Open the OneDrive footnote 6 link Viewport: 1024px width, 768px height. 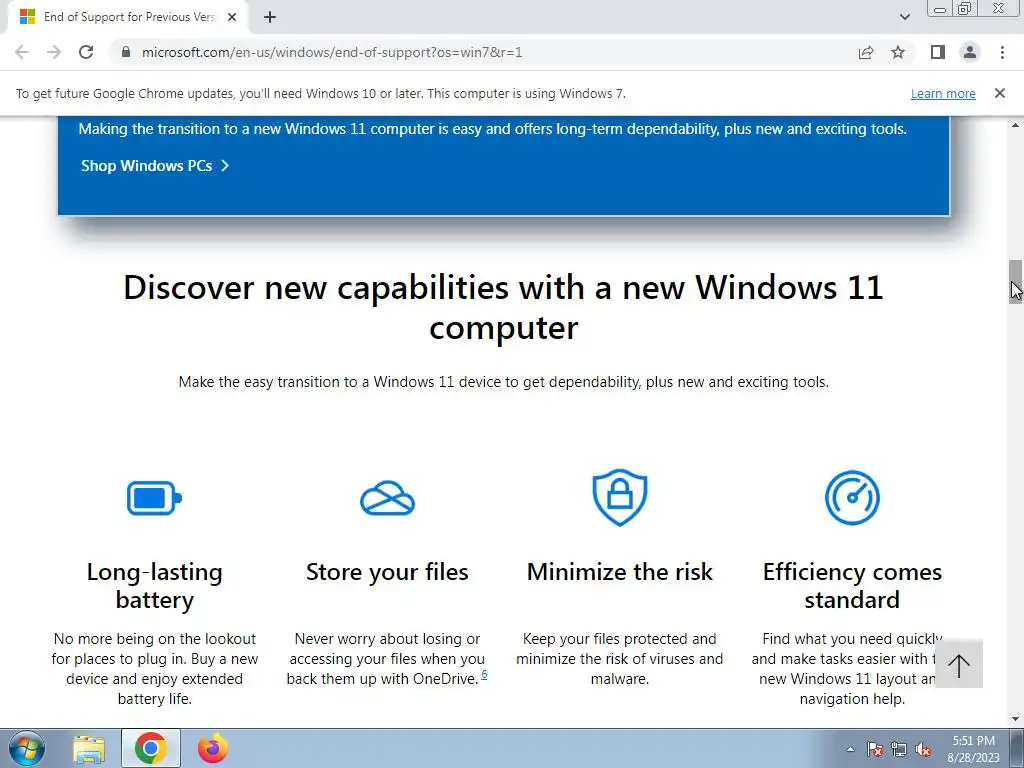pyautogui.click(x=484, y=675)
